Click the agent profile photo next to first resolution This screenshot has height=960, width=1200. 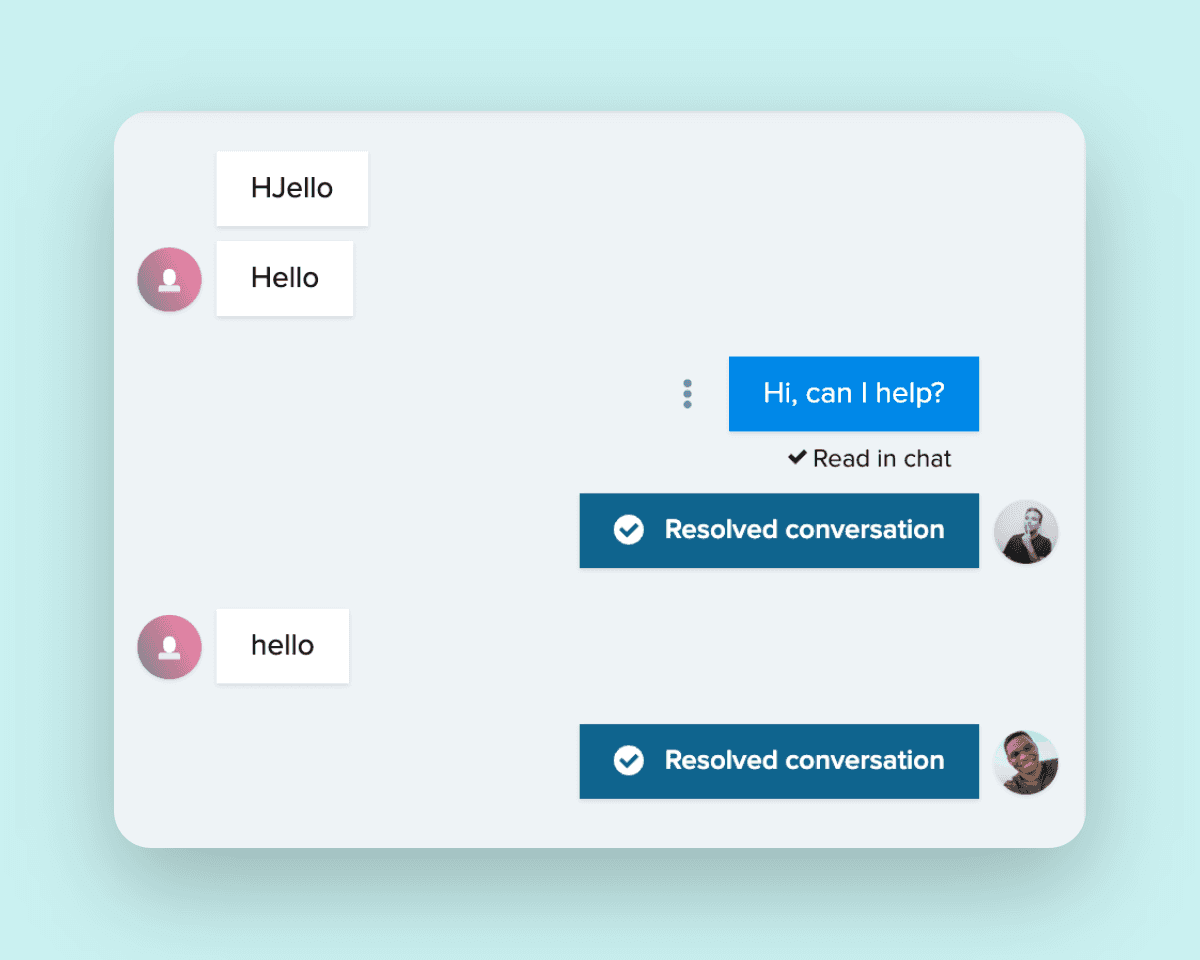click(1026, 531)
